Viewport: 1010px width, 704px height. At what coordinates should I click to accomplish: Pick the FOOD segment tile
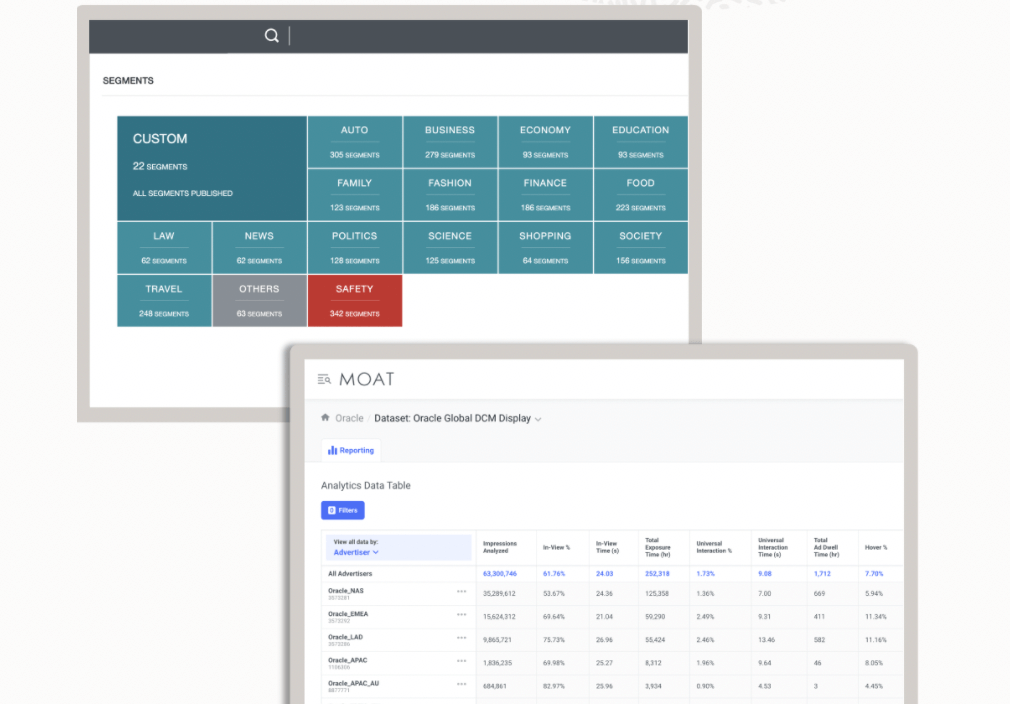pos(641,195)
